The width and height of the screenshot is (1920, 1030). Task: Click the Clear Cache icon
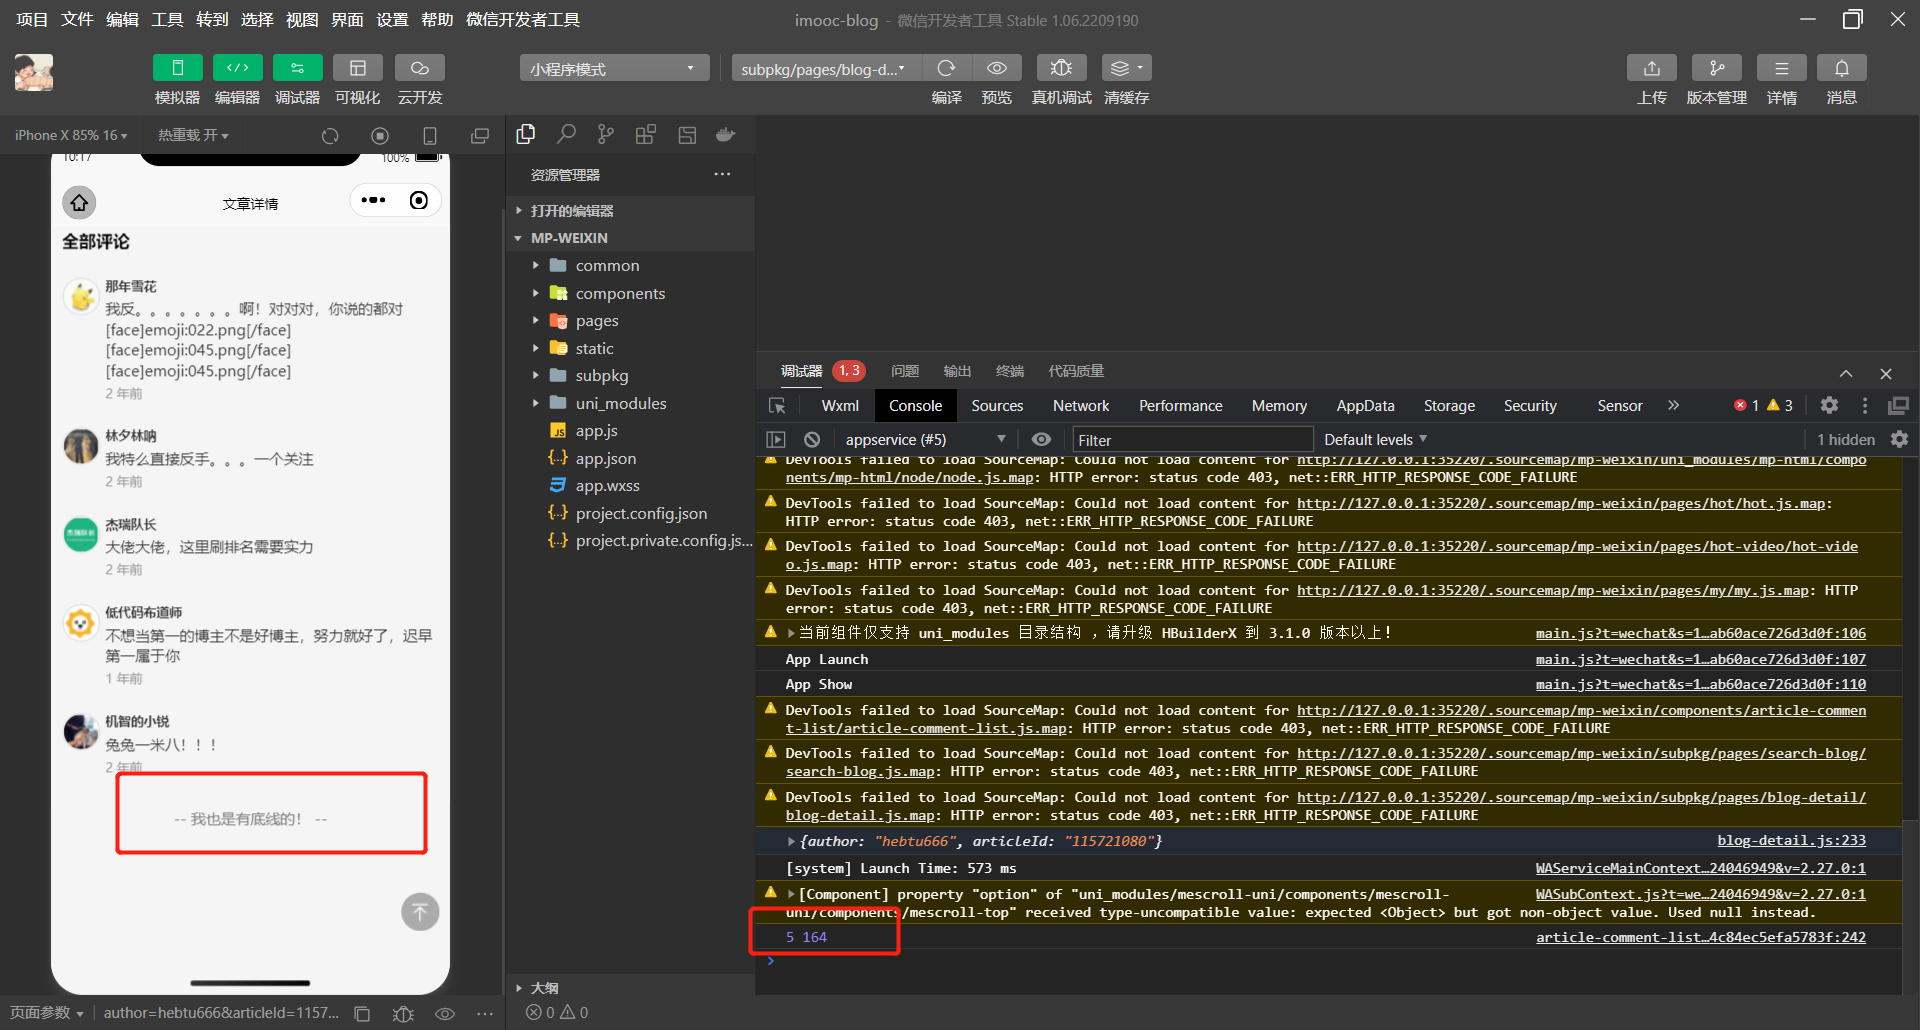[x=1126, y=68]
